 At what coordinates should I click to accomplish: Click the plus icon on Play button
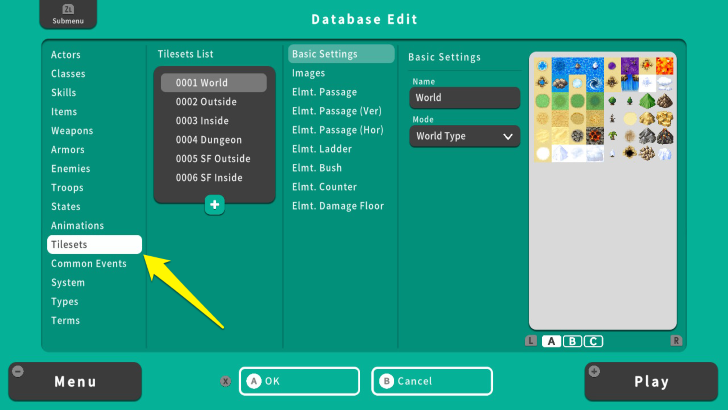594,371
